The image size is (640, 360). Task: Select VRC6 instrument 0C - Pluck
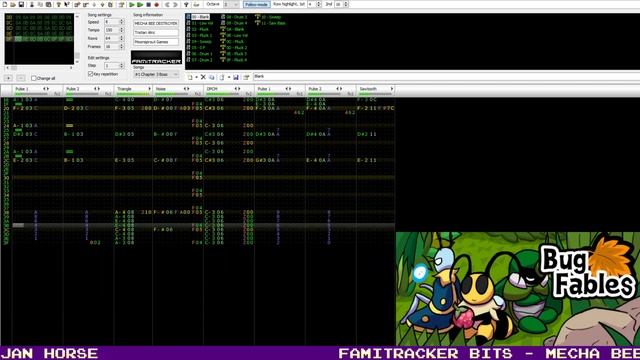coord(233,42)
